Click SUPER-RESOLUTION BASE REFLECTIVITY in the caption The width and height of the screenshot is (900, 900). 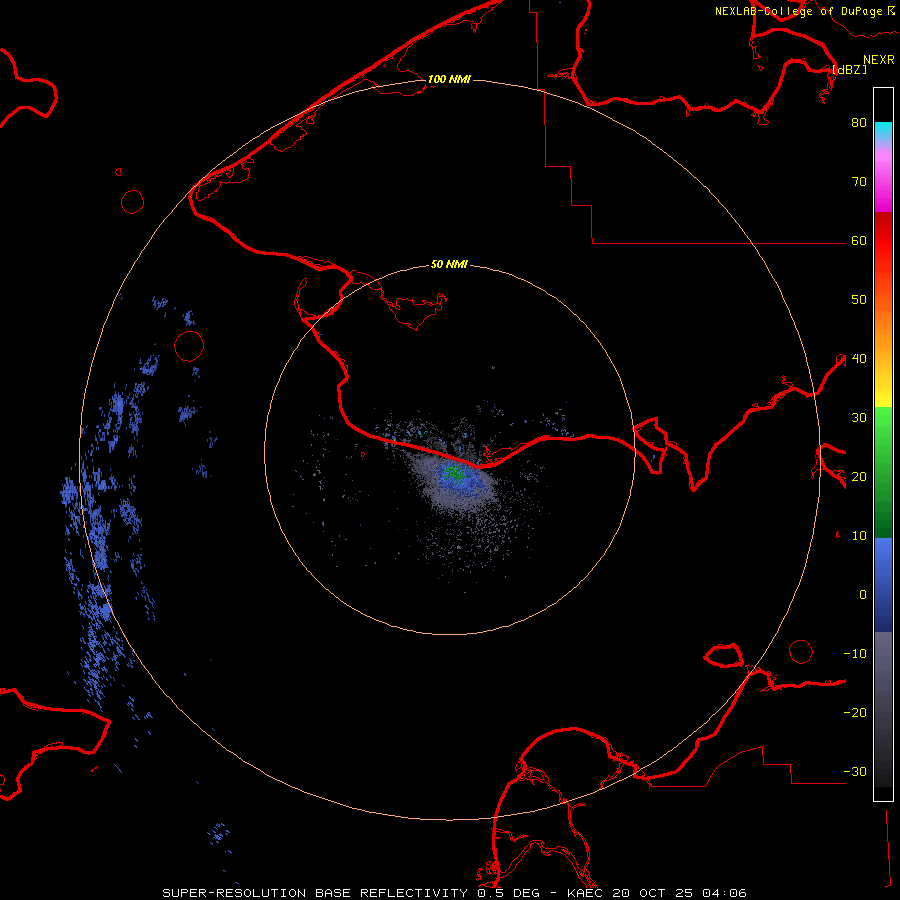coord(315,893)
